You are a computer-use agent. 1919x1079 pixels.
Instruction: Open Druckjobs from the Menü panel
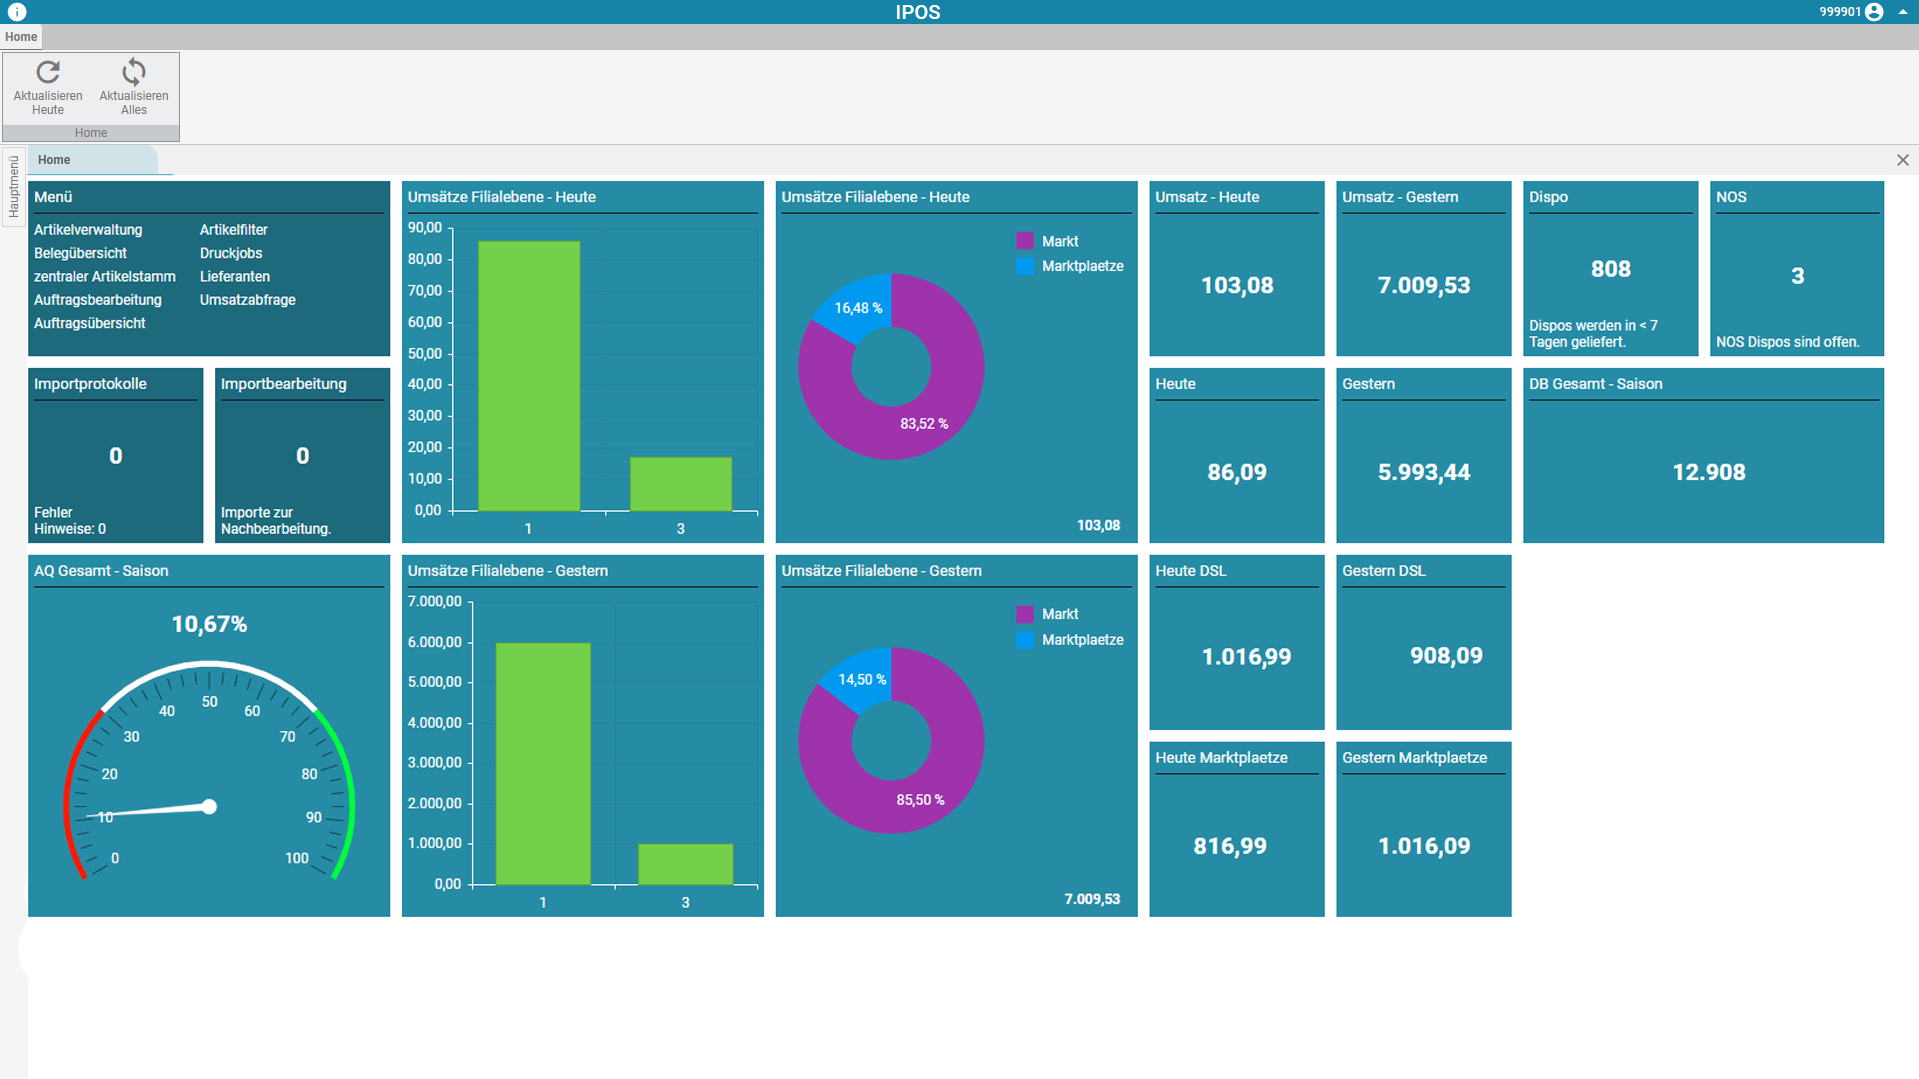point(231,253)
